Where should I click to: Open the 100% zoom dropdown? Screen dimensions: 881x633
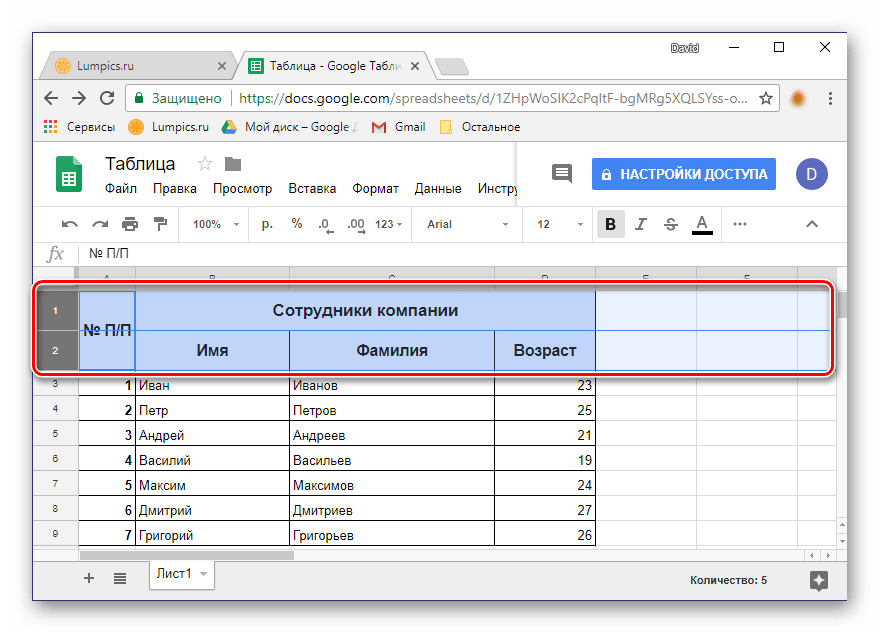coord(214,224)
